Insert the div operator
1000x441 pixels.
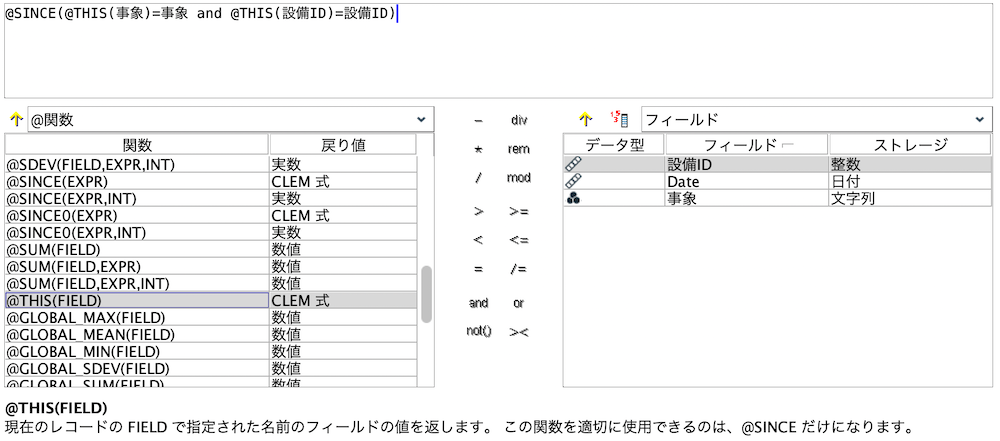[519, 120]
